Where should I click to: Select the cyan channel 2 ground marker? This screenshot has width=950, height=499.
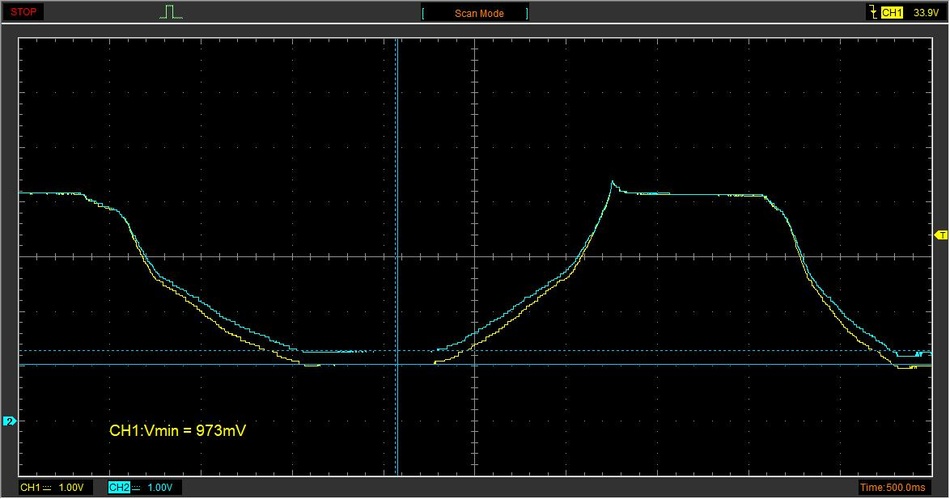click(9, 421)
